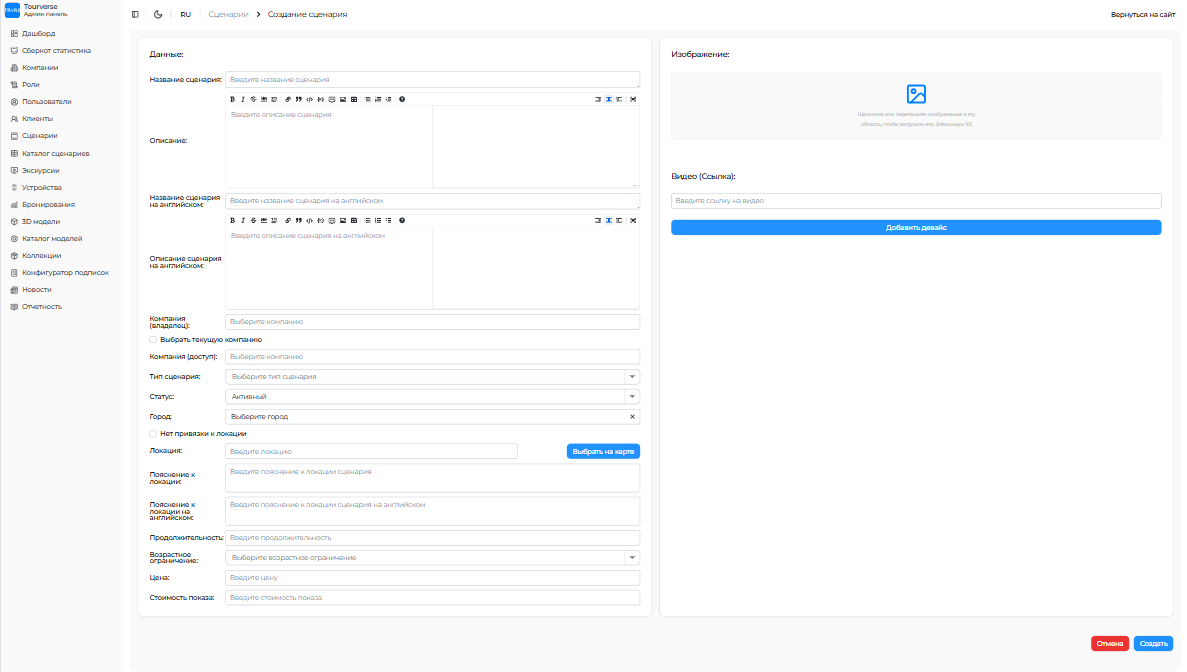Image resolution: width=1187 pixels, height=672 pixels.
Task: Click the italic icon in the Описание editor
Action: [x=242, y=99]
